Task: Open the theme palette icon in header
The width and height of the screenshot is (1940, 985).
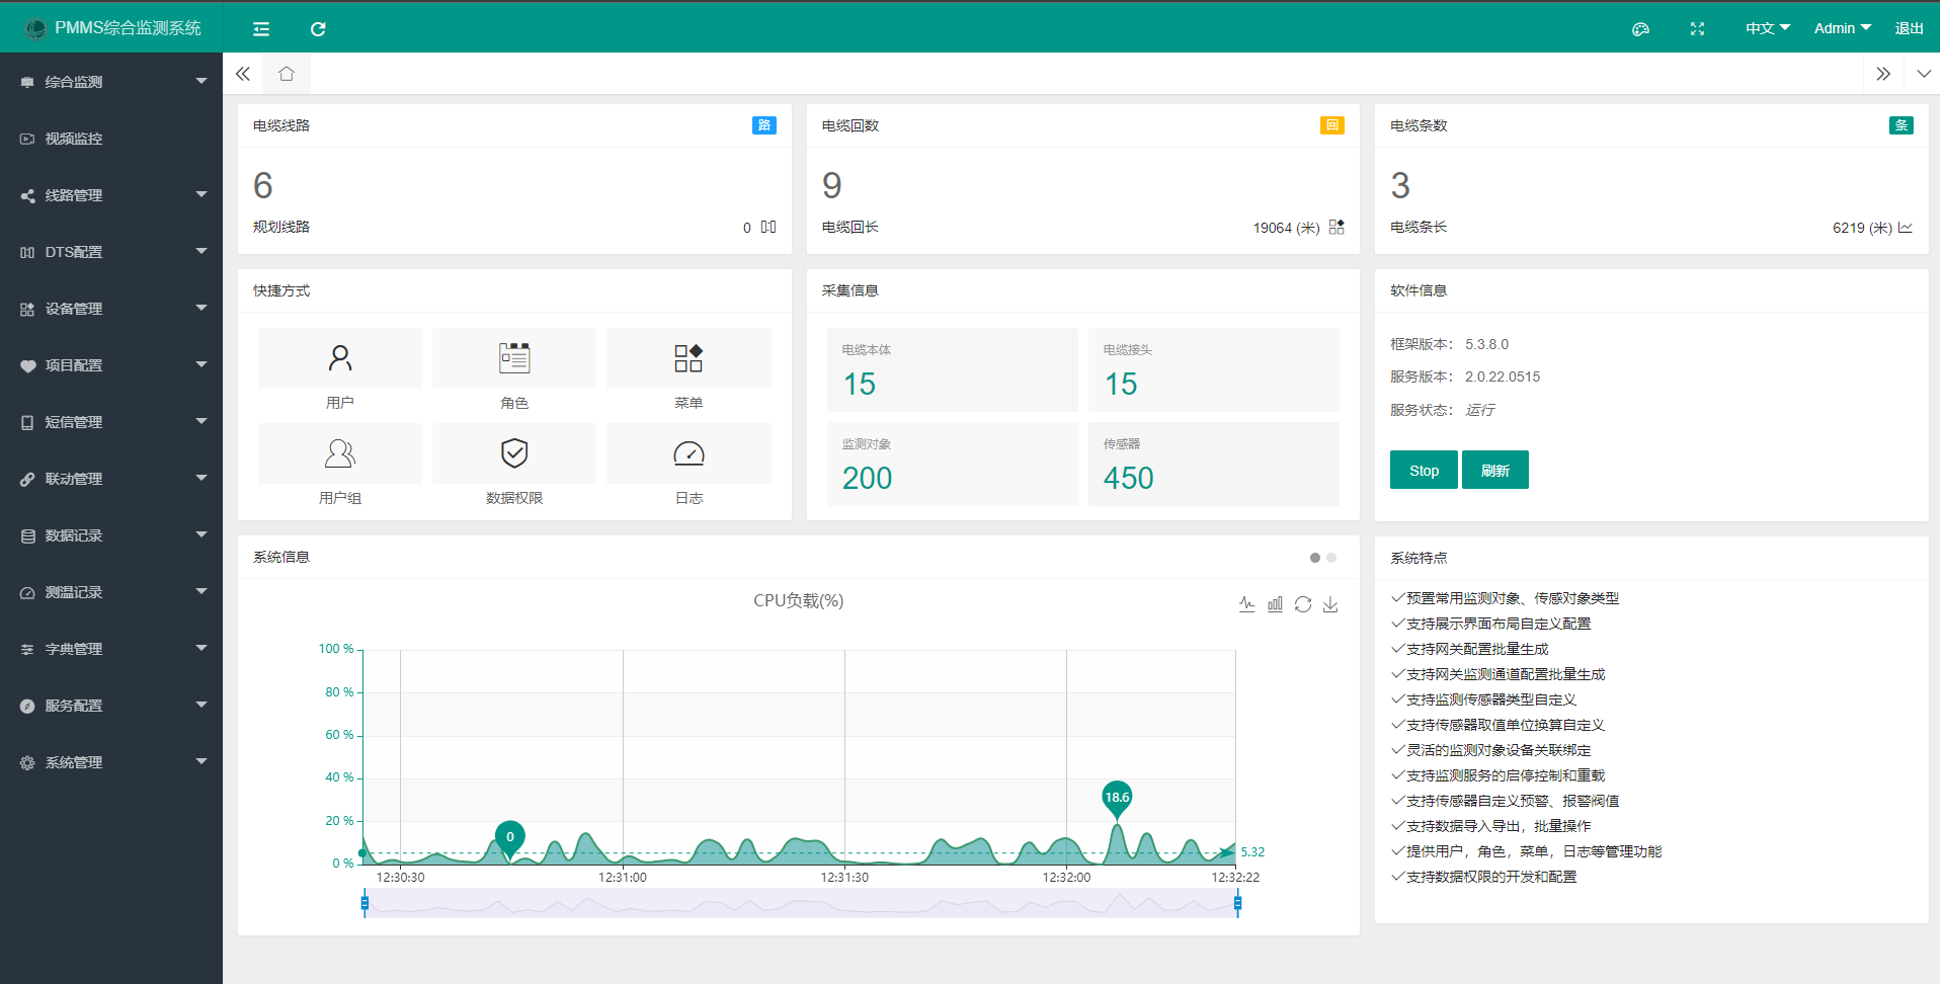Action: click(x=1640, y=29)
